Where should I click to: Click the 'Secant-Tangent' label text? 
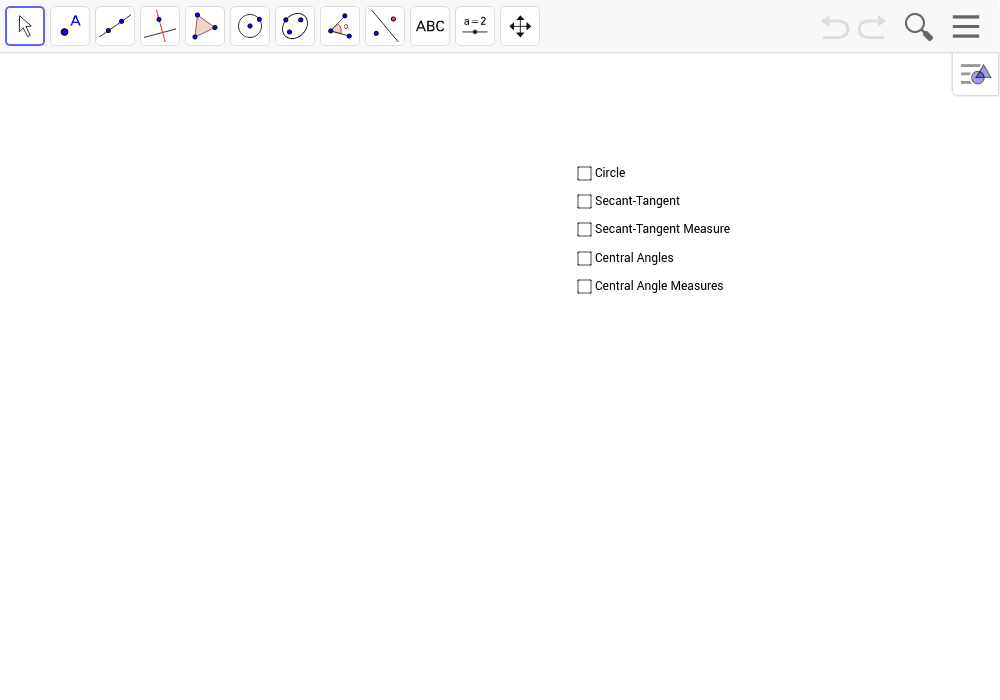pos(637,201)
